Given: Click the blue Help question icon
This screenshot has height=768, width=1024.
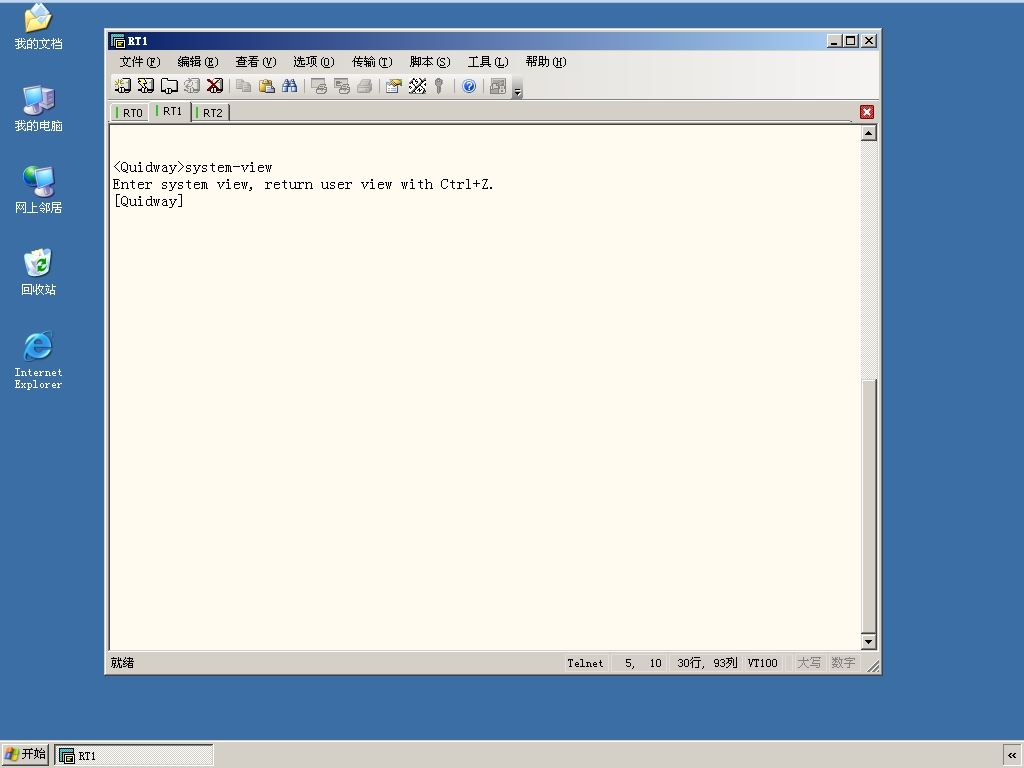Looking at the screenshot, I should point(469,86).
